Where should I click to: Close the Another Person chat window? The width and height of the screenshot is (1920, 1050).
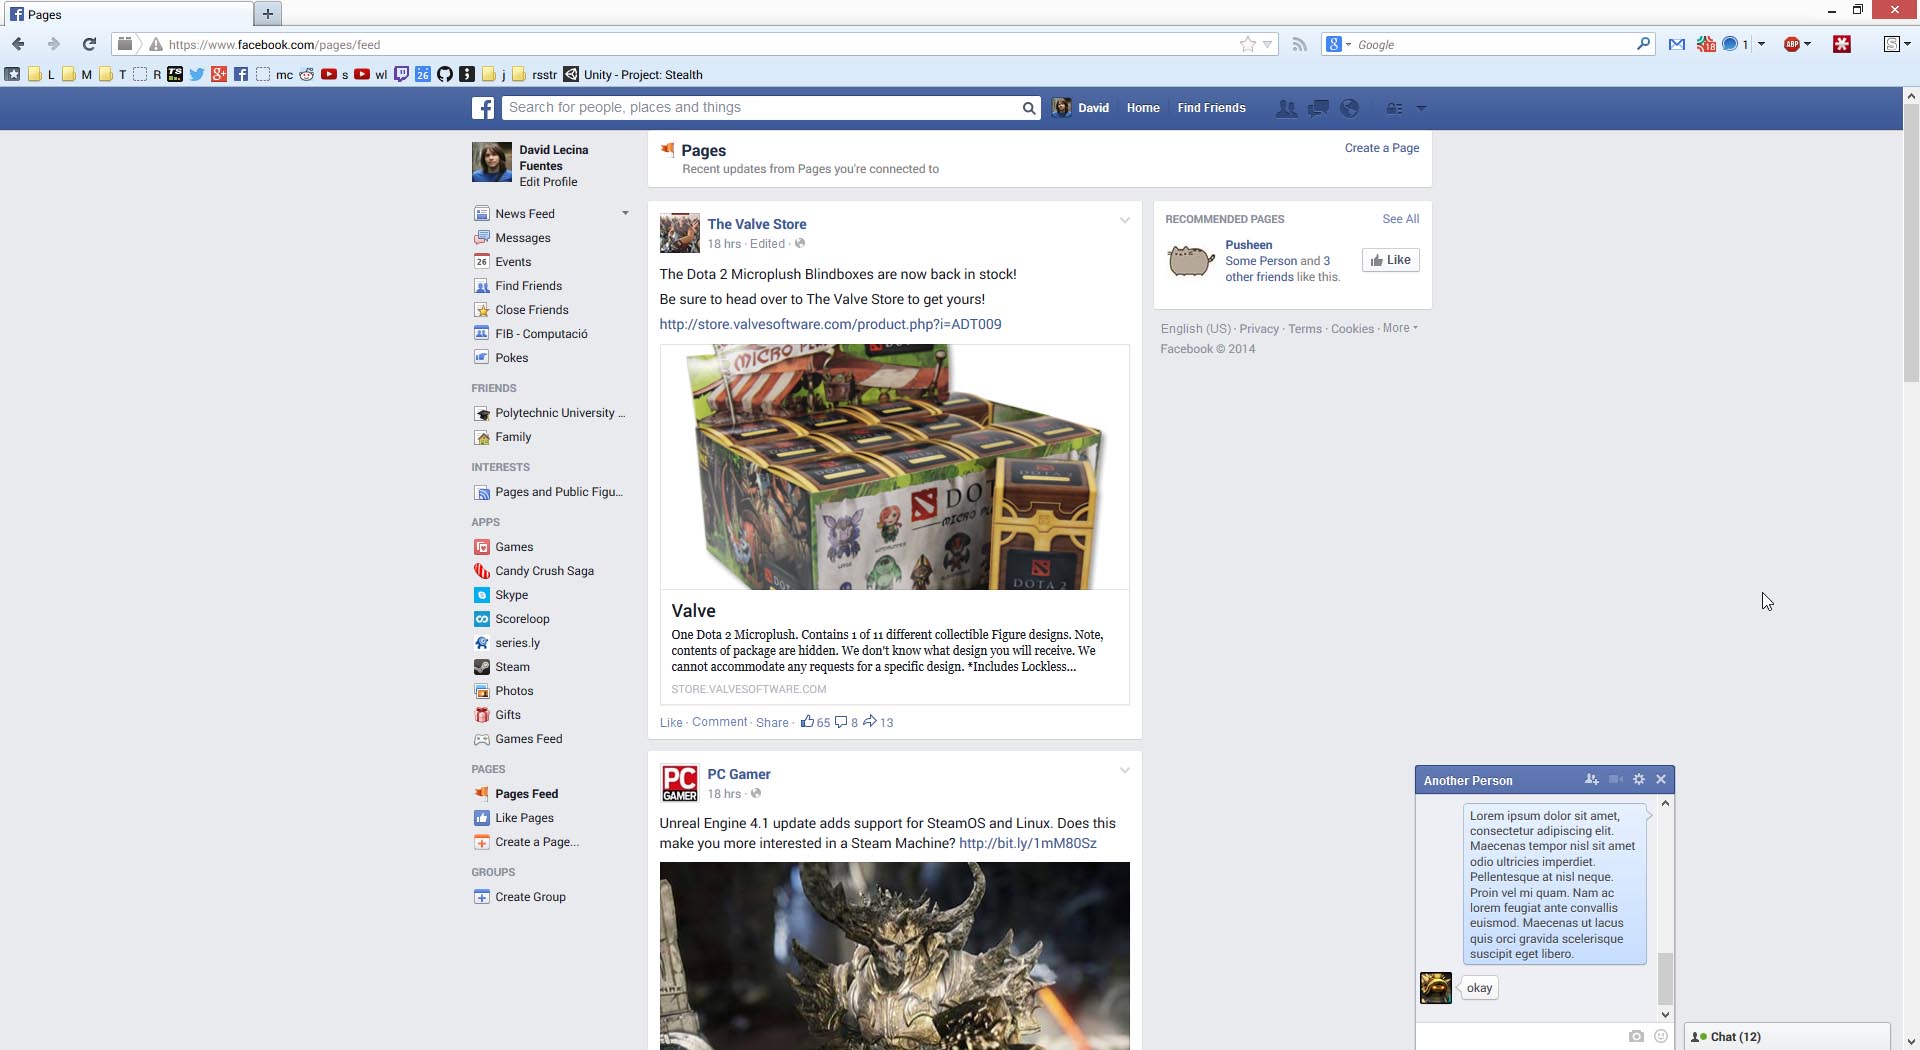(1661, 780)
